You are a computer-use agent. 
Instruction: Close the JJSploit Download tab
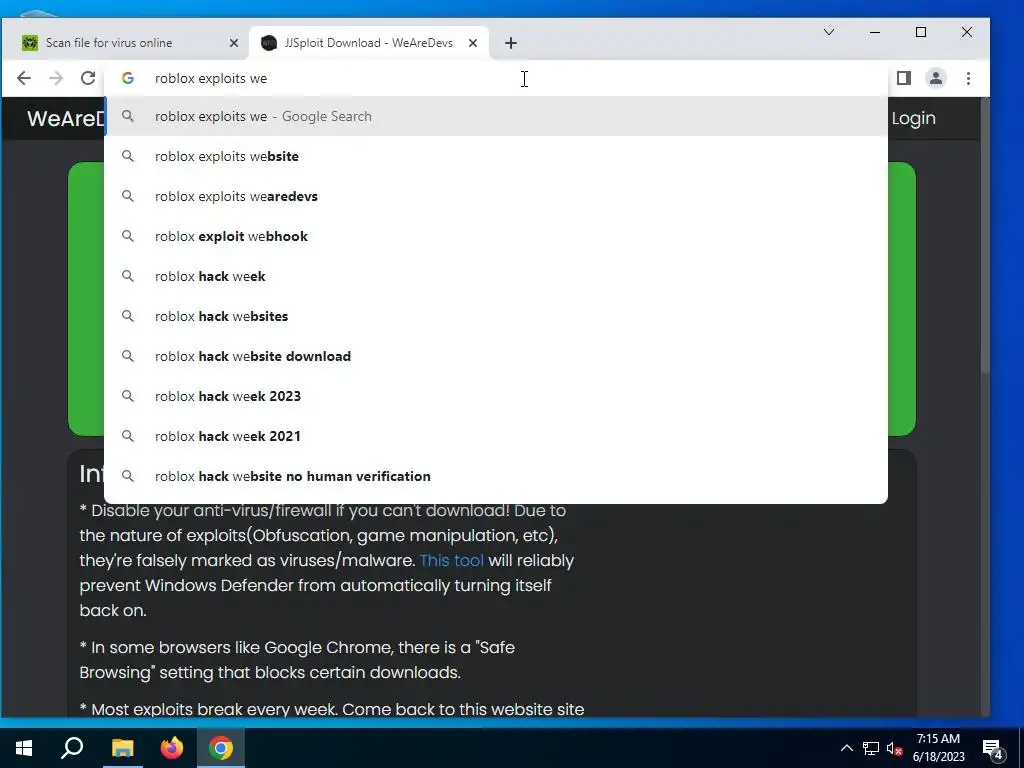(x=473, y=43)
